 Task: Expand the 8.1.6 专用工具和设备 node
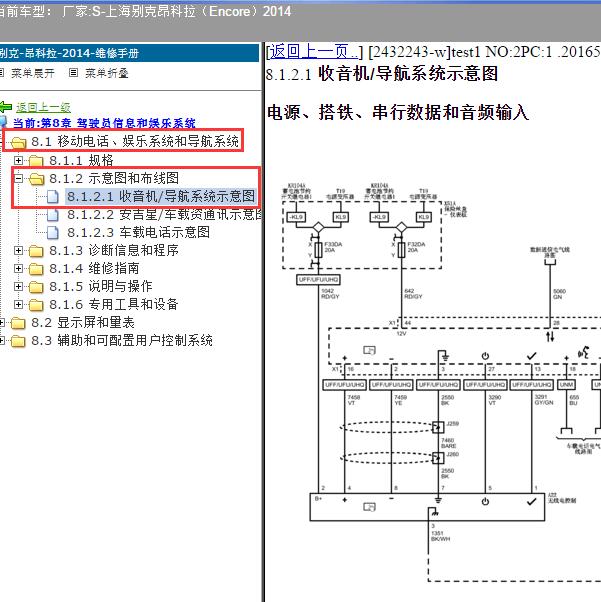tap(18, 304)
